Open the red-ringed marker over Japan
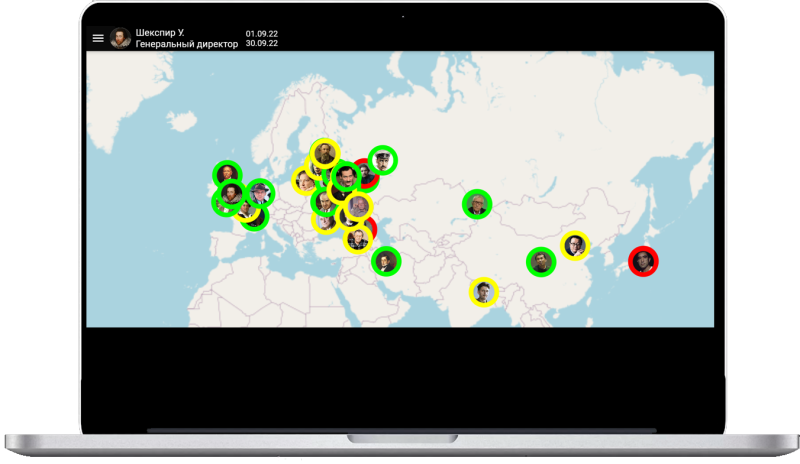800x464 pixels. coord(643,261)
